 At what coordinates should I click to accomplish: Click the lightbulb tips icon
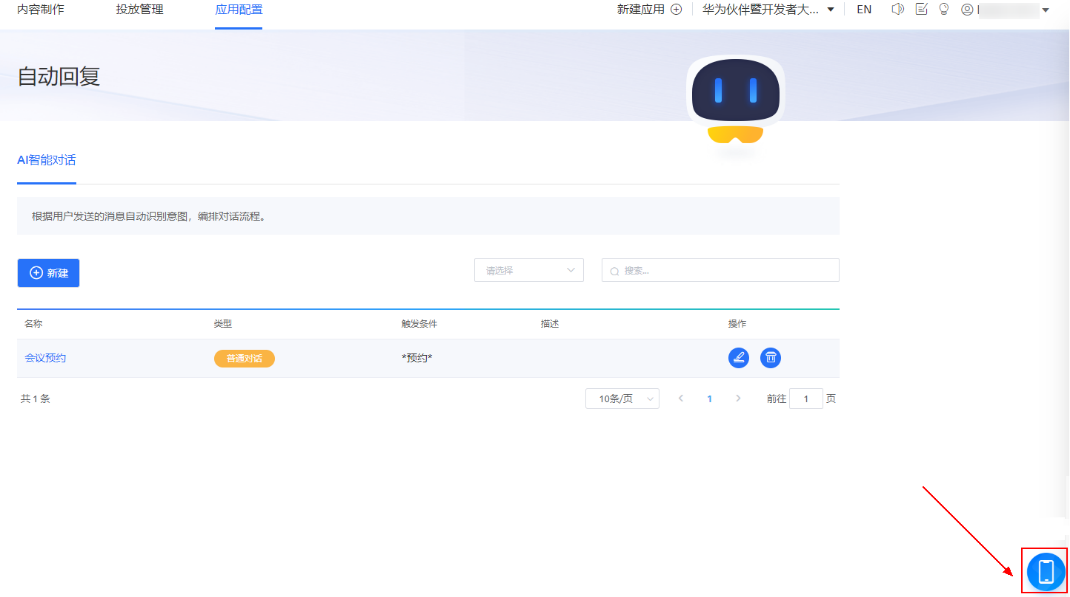[944, 10]
